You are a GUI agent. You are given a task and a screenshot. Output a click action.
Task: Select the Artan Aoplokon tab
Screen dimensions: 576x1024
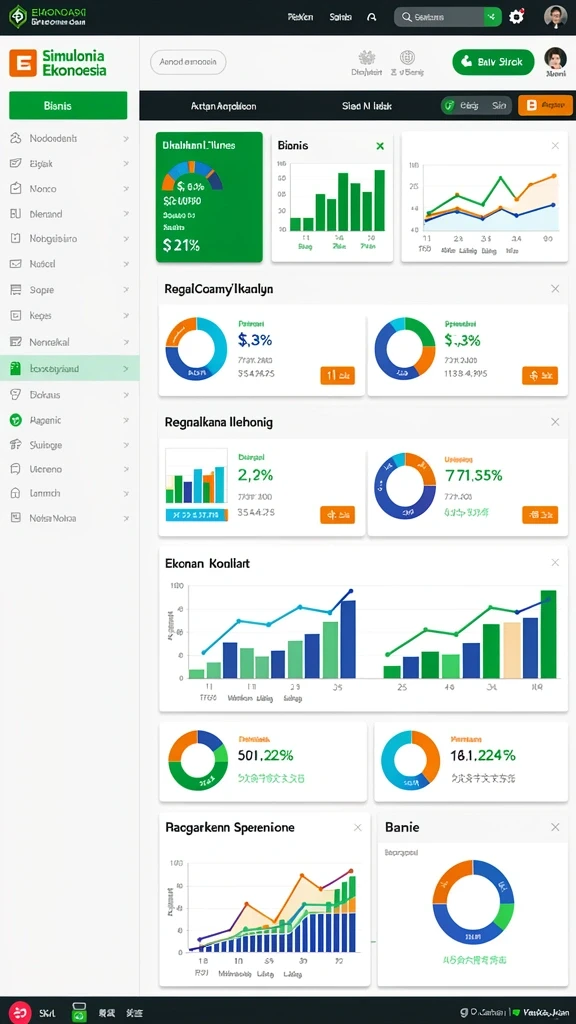223,105
